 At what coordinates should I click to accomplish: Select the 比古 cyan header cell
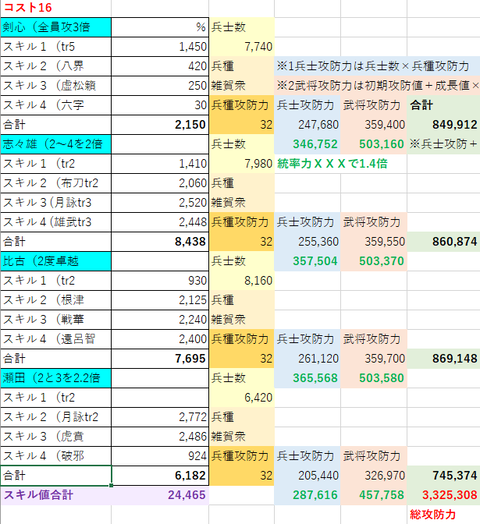(56, 261)
